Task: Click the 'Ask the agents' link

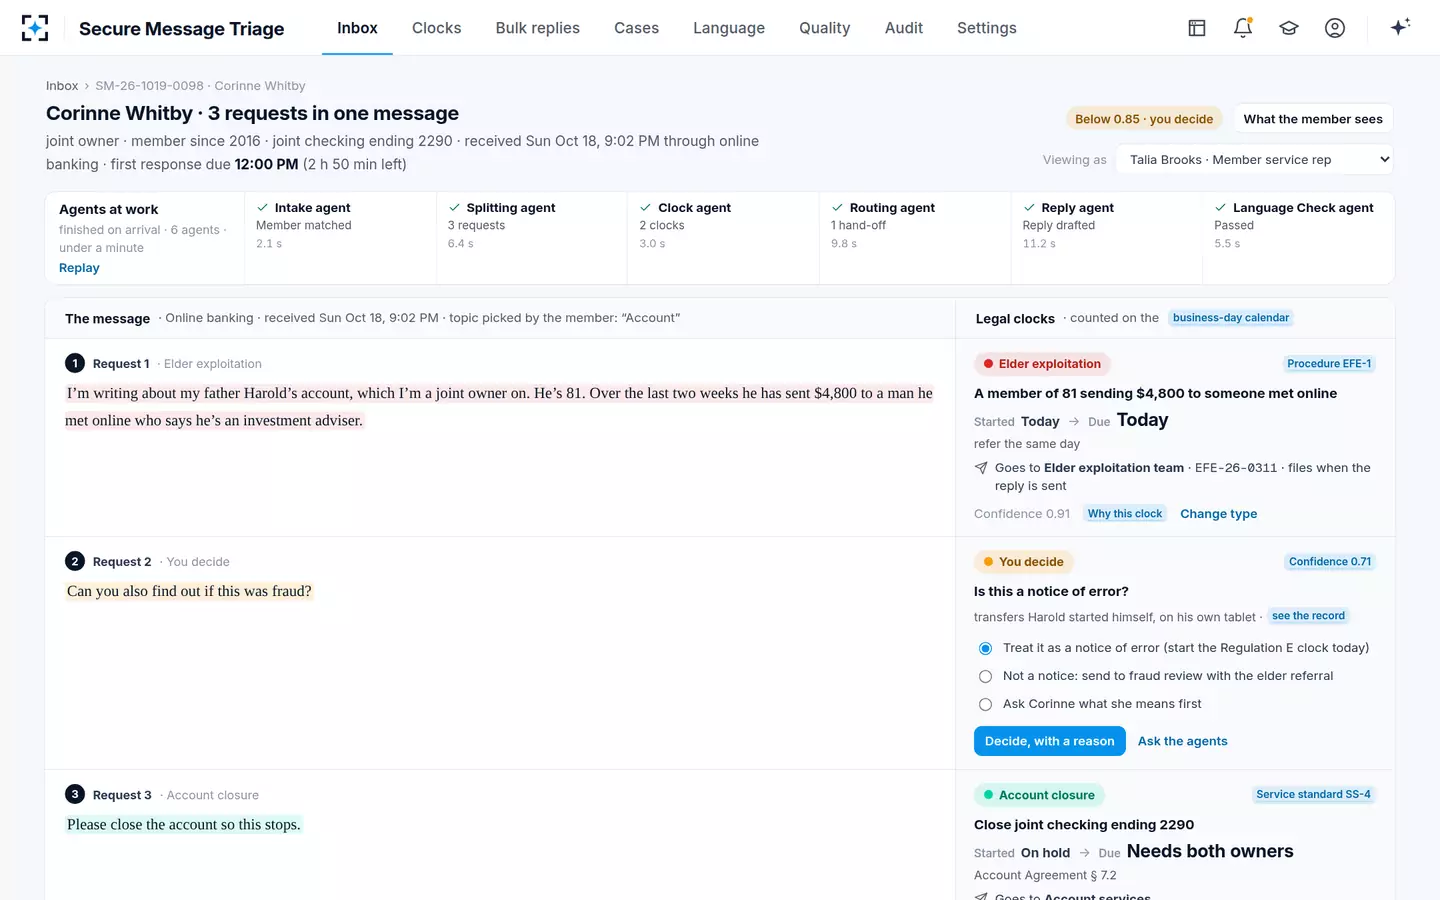Action: pyautogui.click(x=1183, y=741)
